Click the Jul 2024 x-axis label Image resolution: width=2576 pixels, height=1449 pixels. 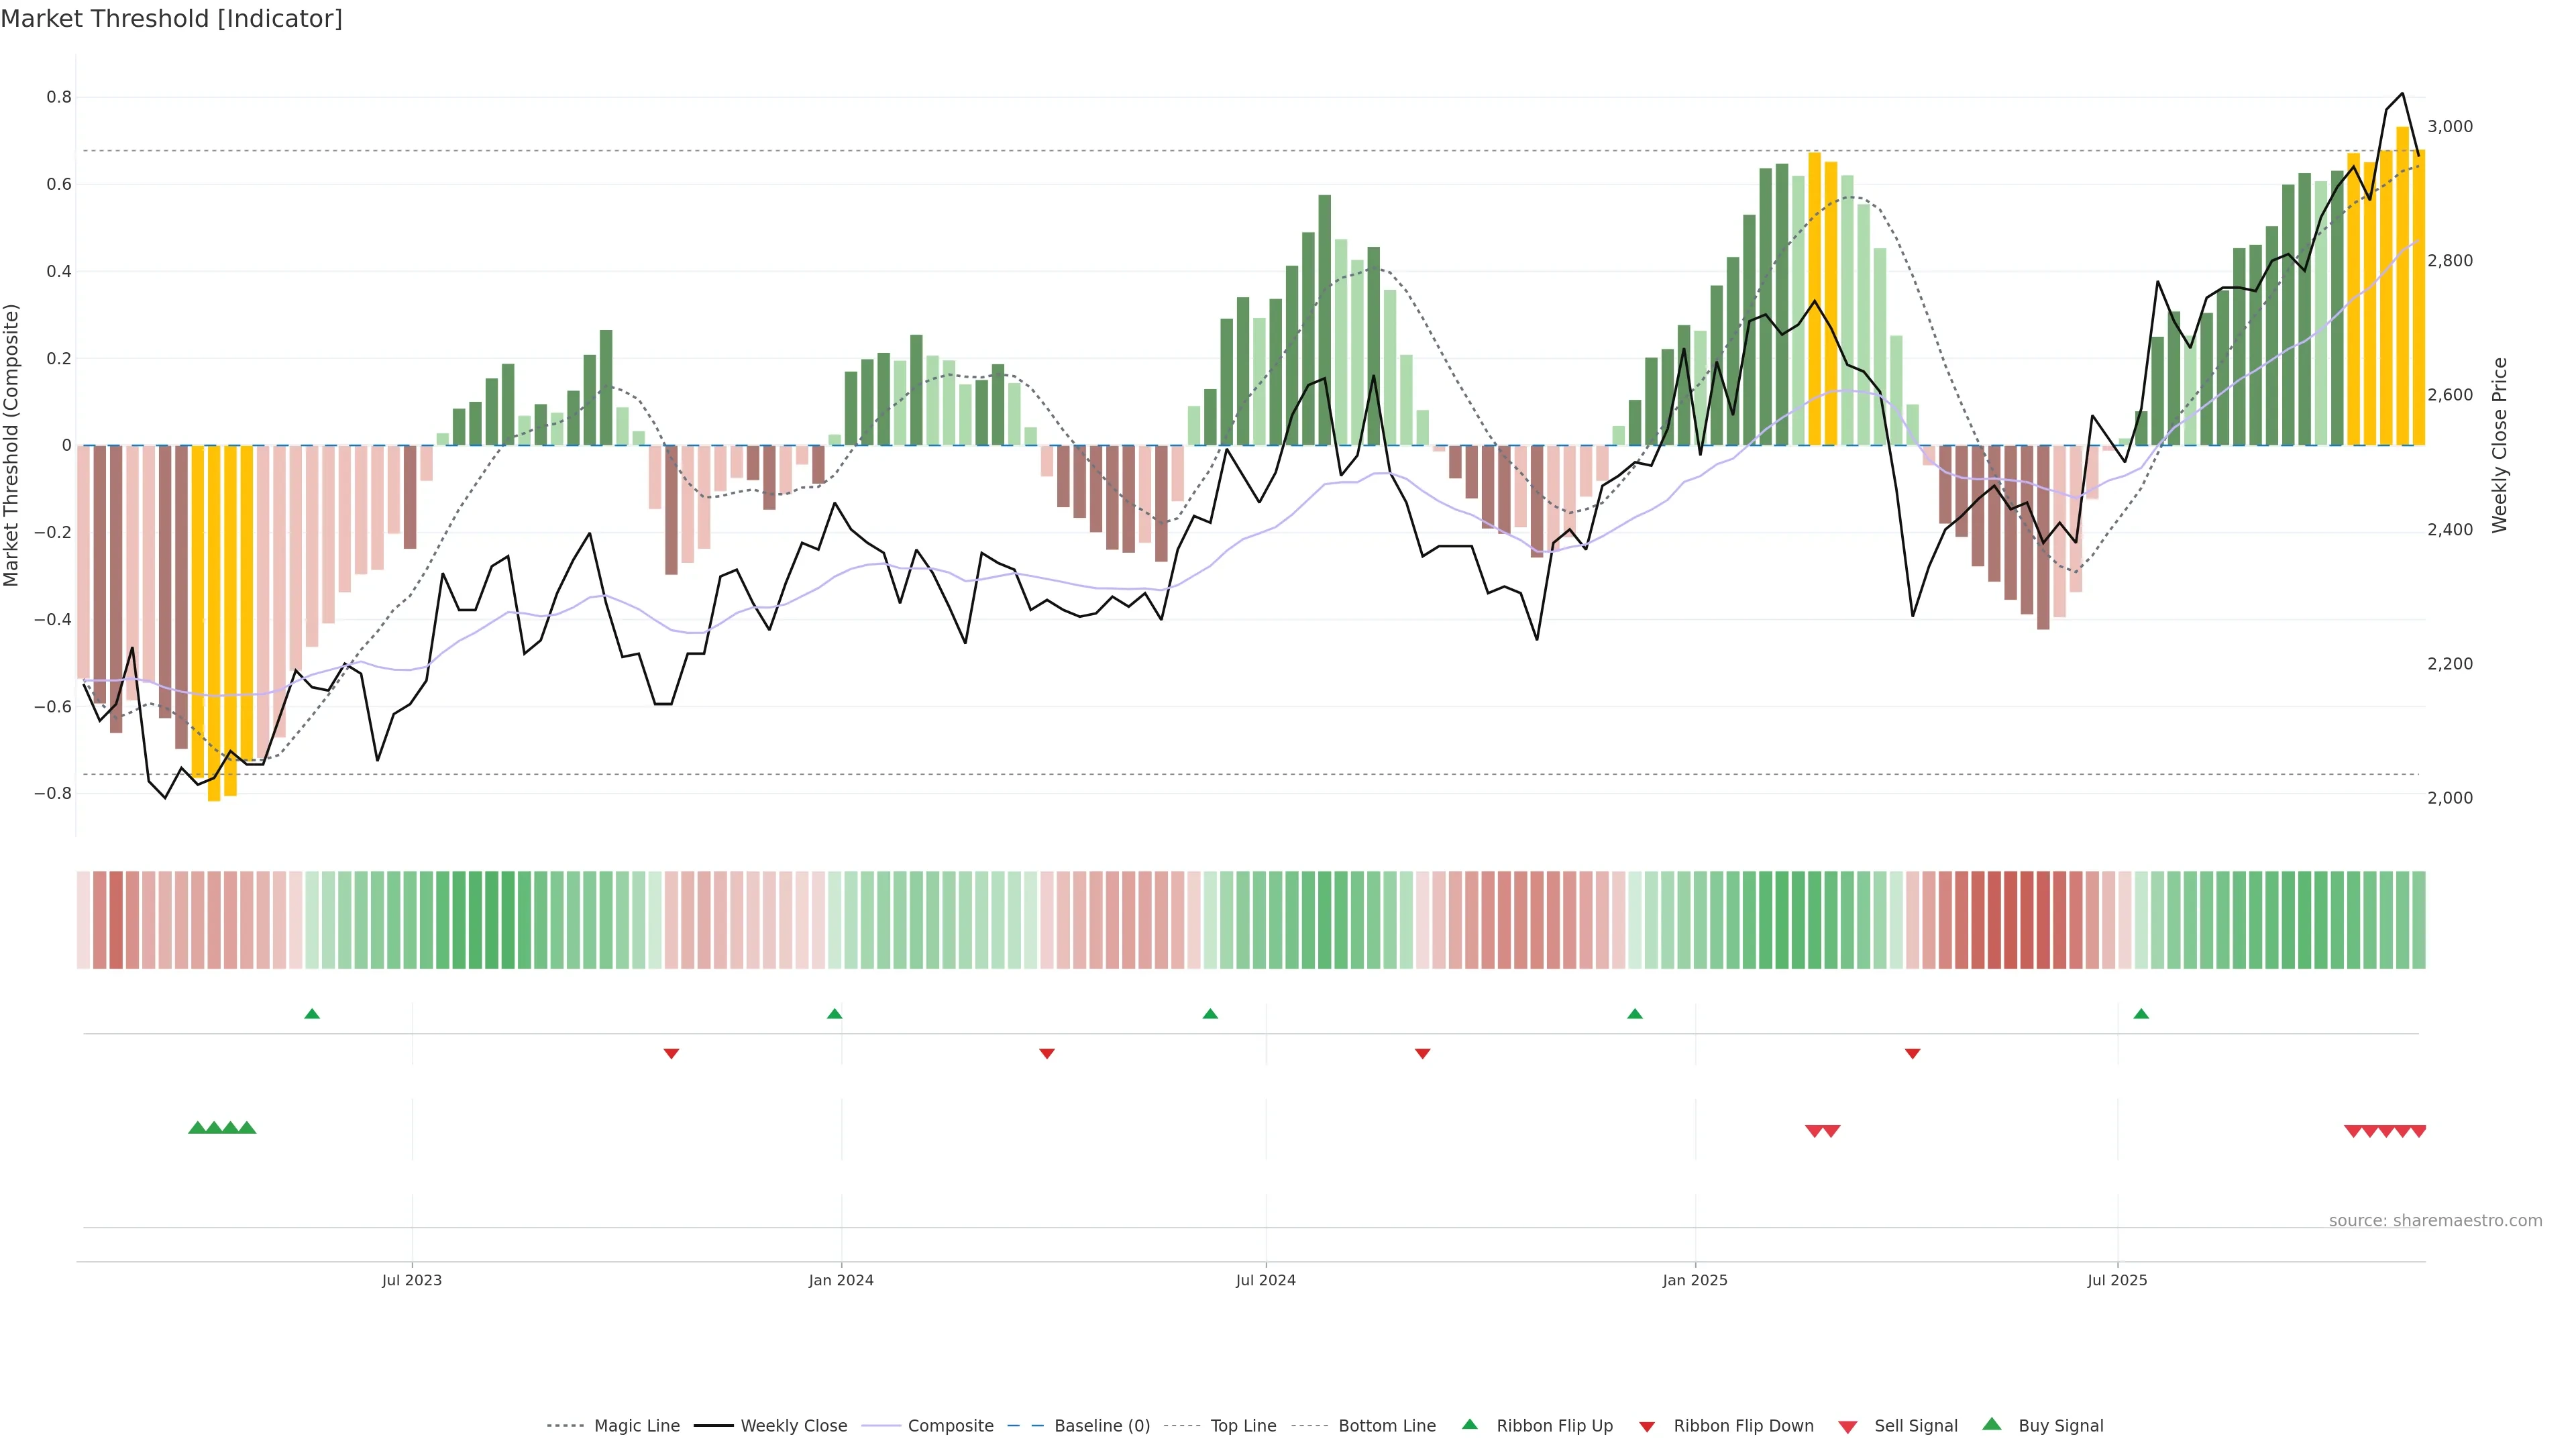(1265, 1280)
